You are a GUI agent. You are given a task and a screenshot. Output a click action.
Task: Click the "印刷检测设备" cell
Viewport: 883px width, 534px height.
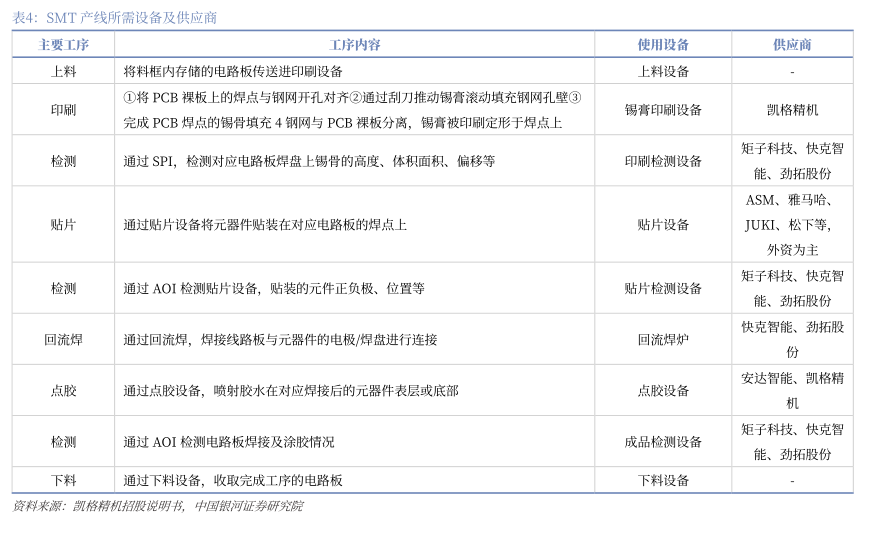[663, 161]
